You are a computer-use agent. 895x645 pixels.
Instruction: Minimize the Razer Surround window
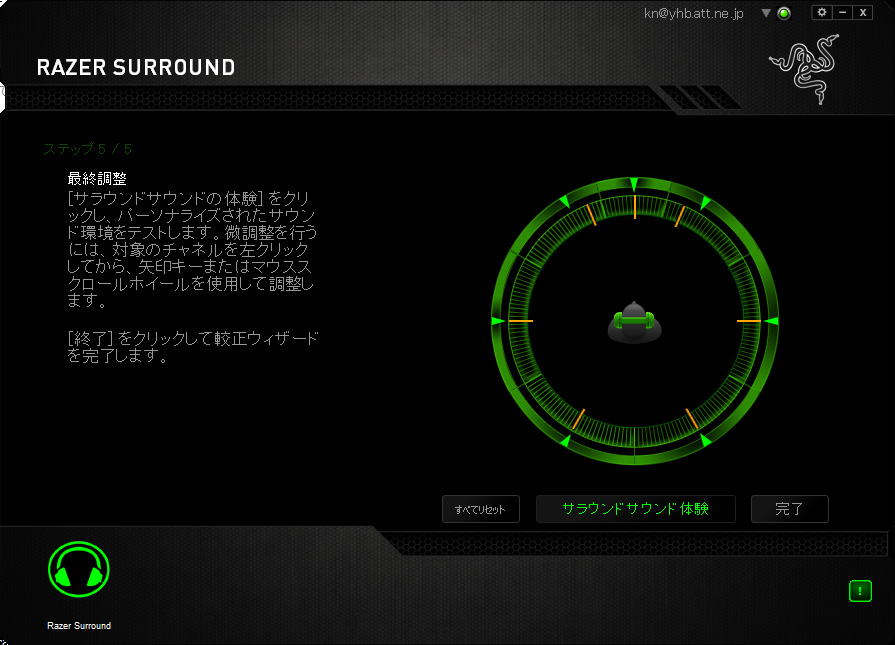(x=842, y=13)
